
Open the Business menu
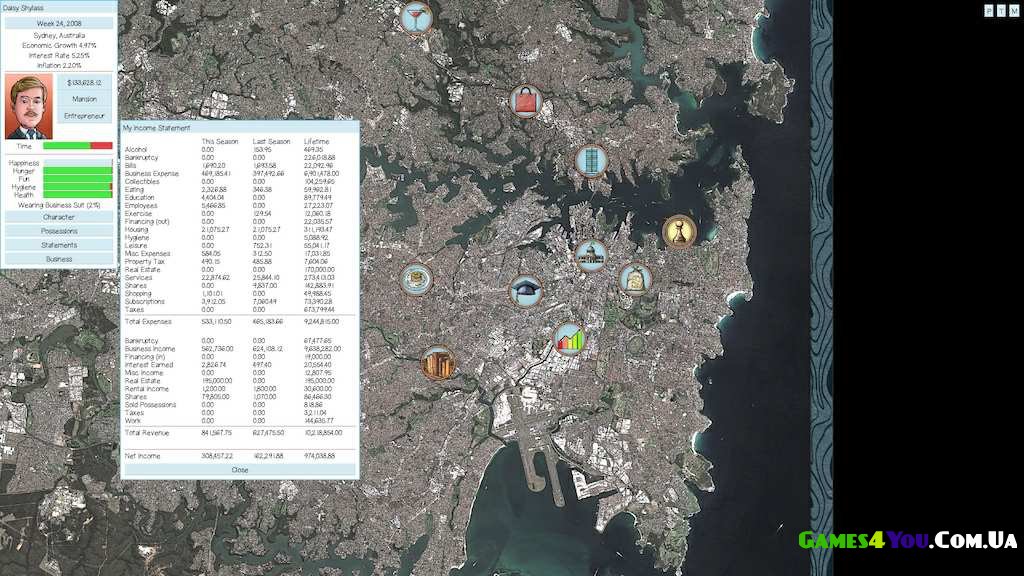[x=59, y=259]
